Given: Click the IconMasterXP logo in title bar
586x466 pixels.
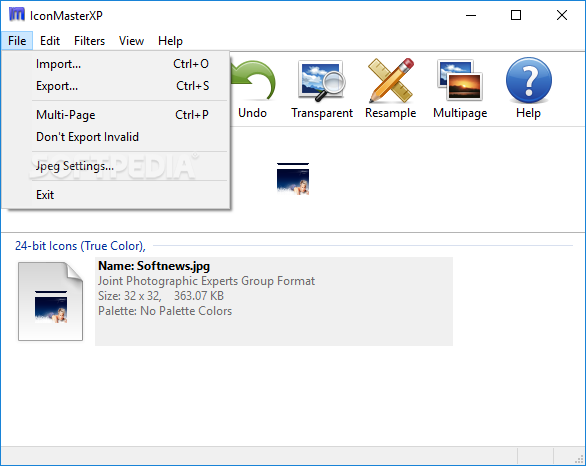Looking at the screenshot, I should [x=17, y=15].
